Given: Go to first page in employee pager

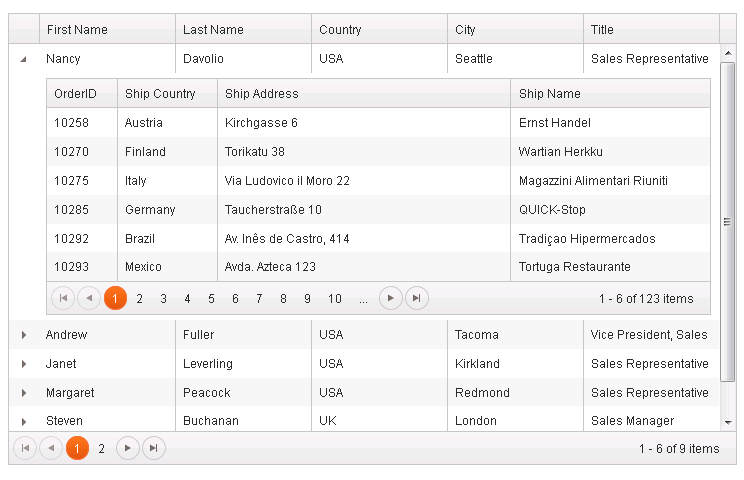Looking at the screenshot, I should [25, 448].
